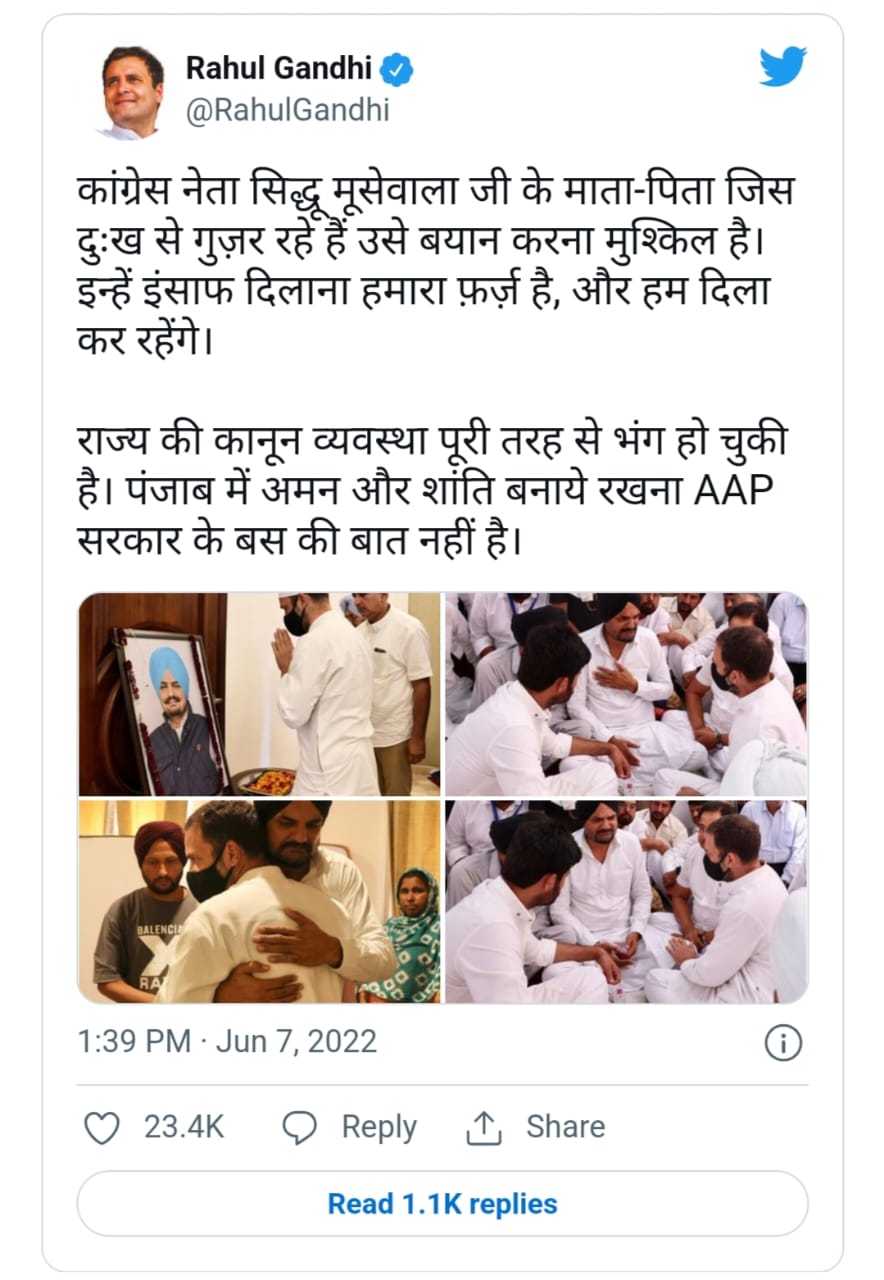Click the 23.4K likes count

(184, 1127)
